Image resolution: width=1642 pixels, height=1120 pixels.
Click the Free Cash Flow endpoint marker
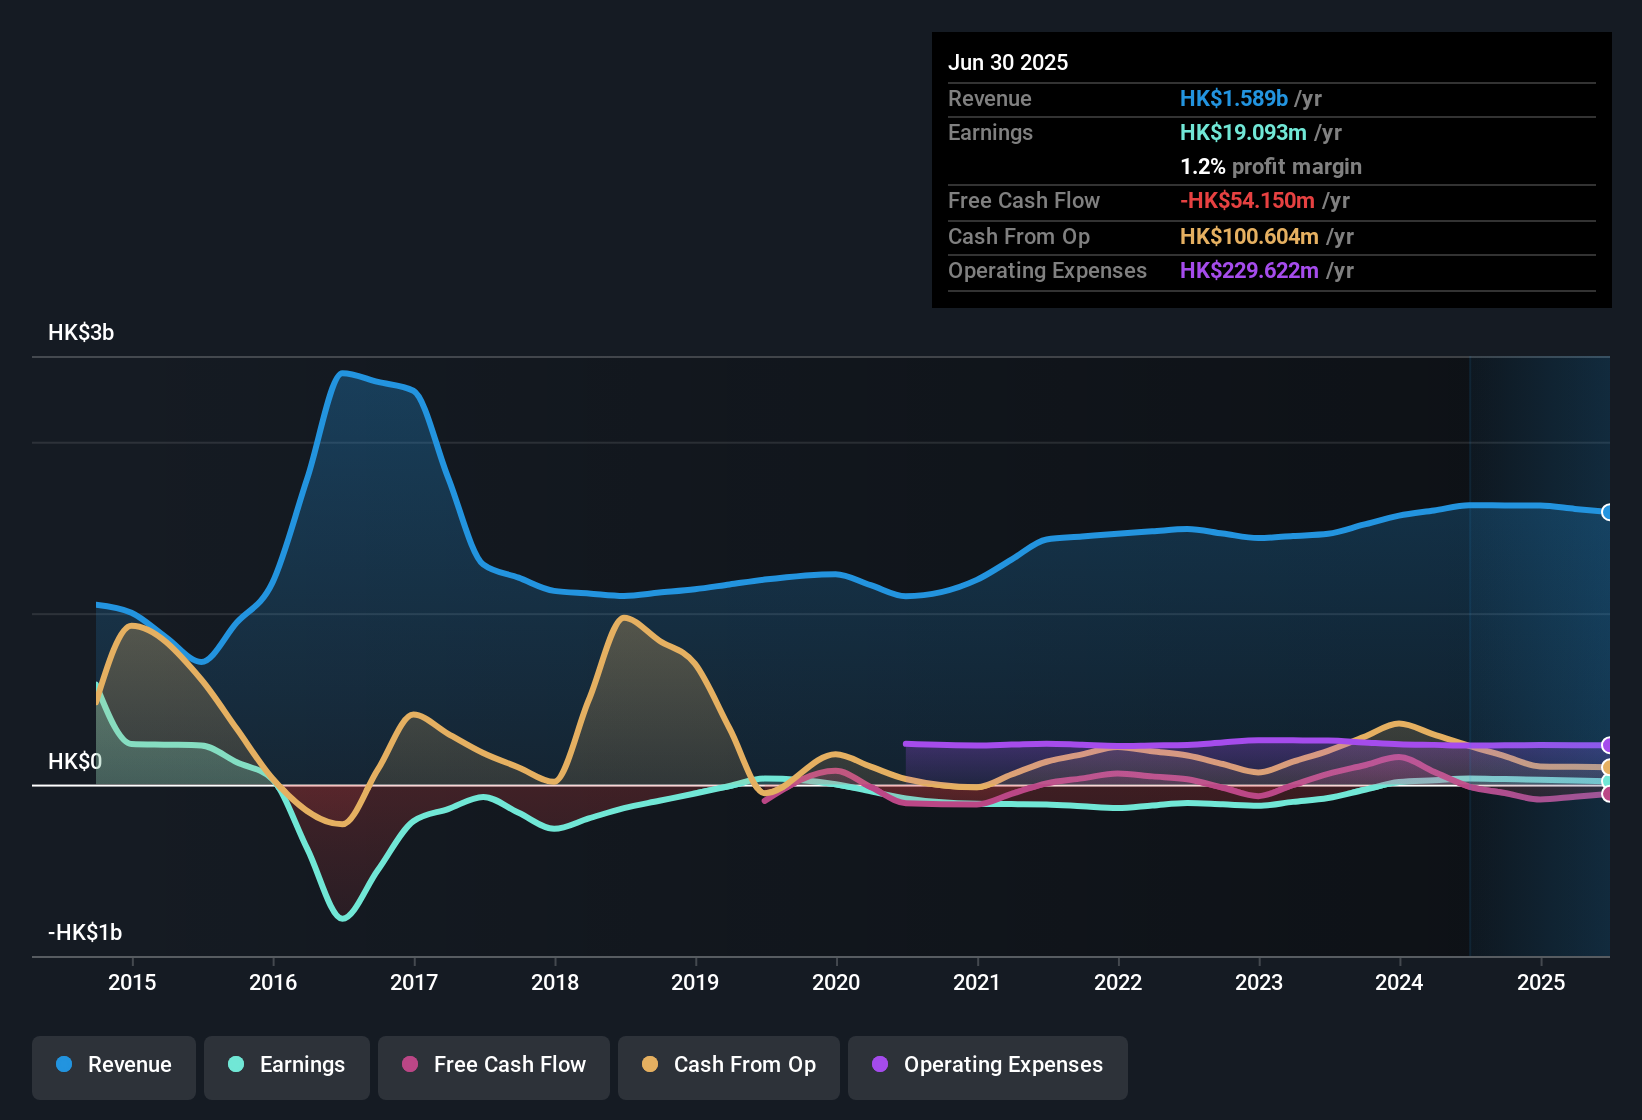[1608, 795]
